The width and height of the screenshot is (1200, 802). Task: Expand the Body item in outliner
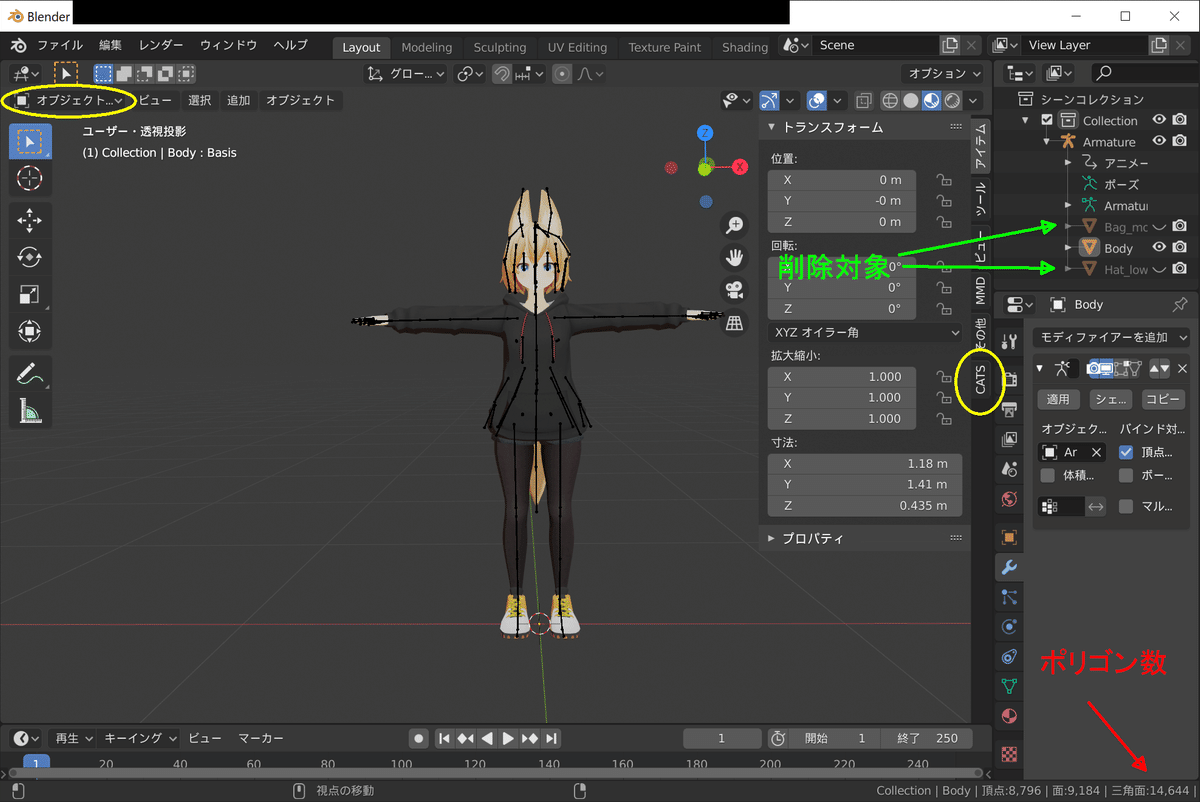(x=1068, y=247)
